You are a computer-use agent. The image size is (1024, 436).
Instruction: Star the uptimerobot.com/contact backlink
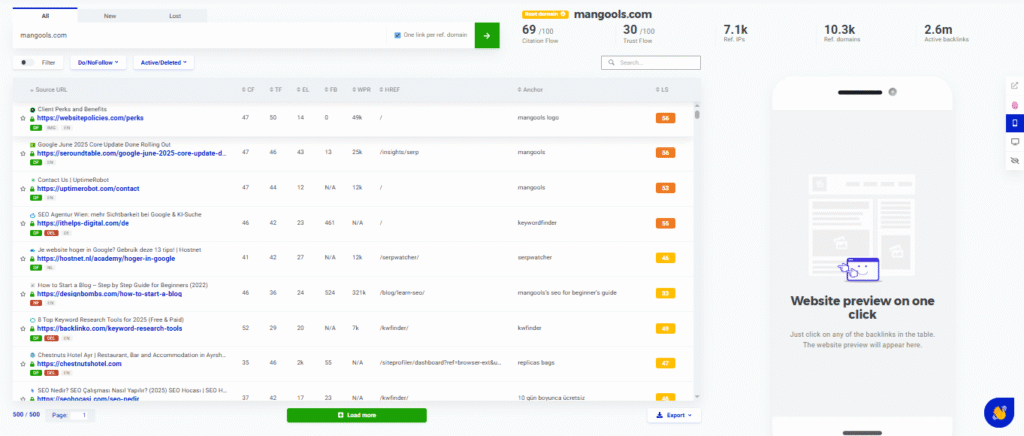coord(23,189)
